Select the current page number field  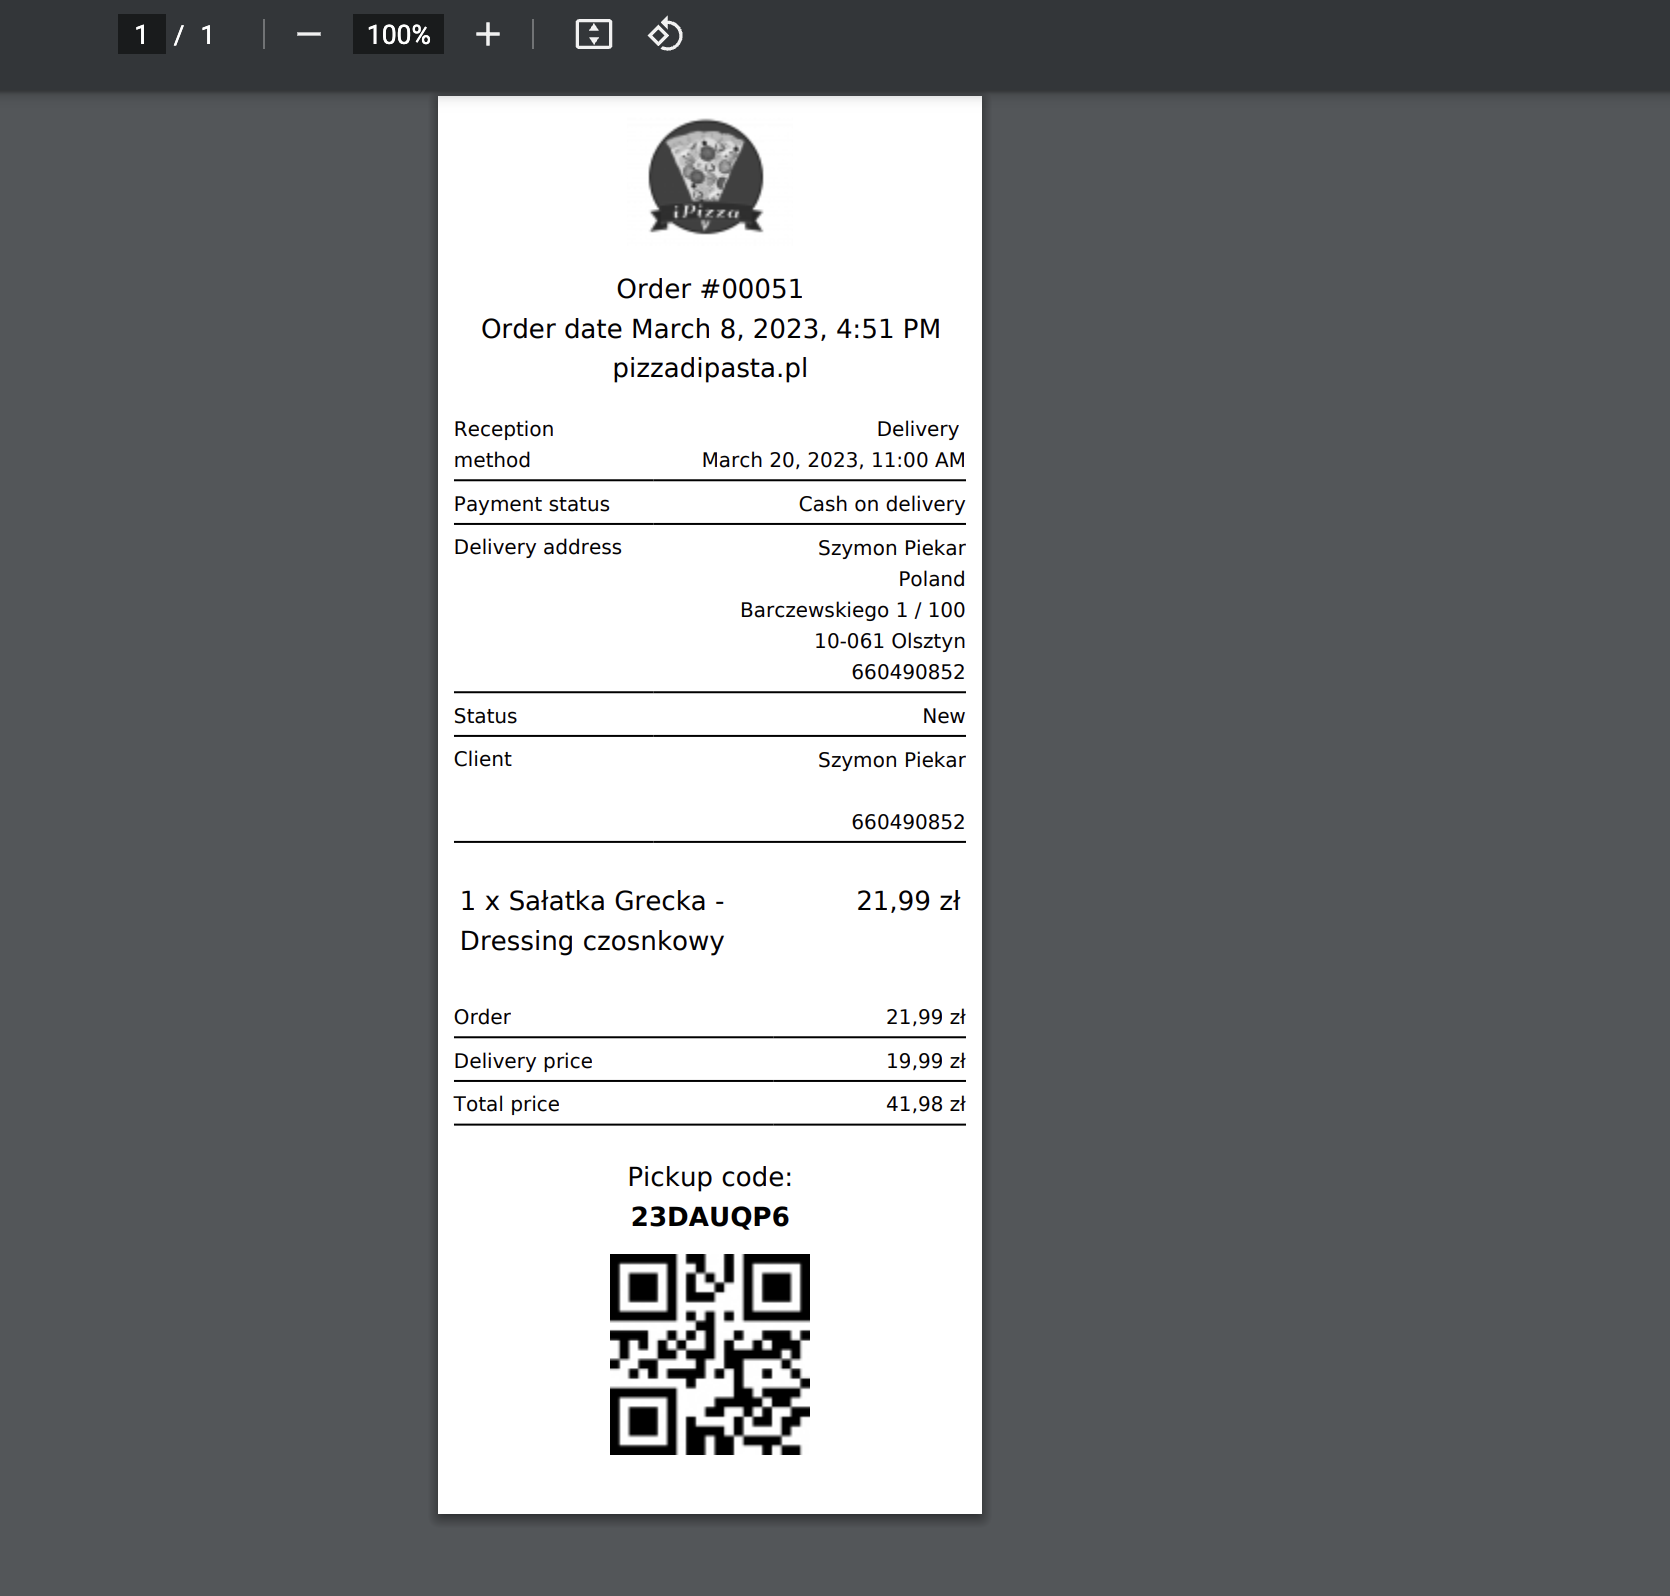141,35
